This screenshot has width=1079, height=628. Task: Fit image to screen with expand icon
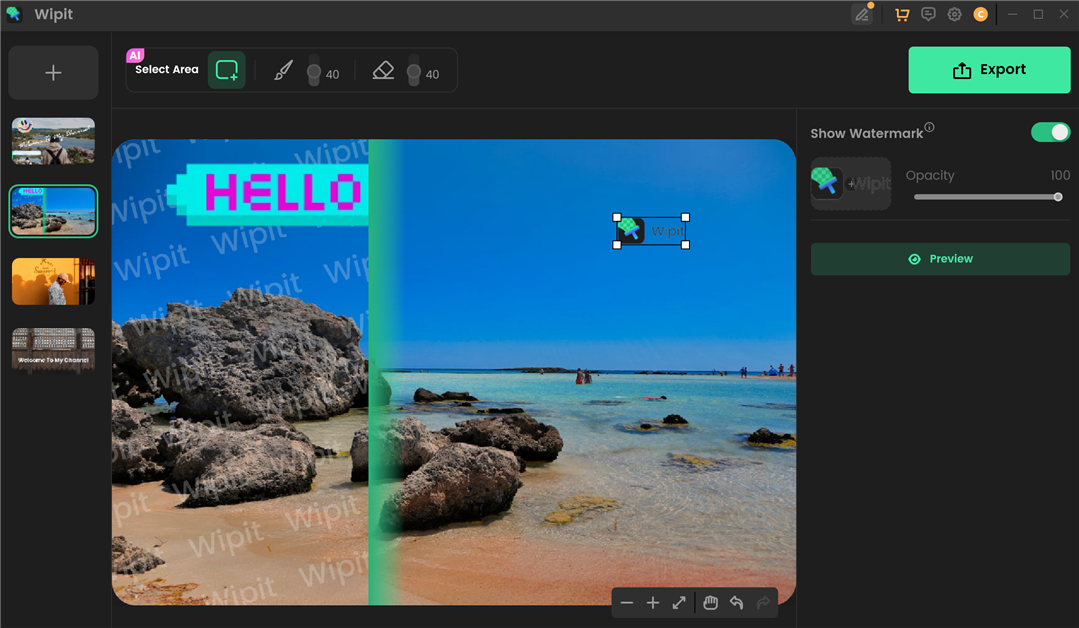point(679,603)
